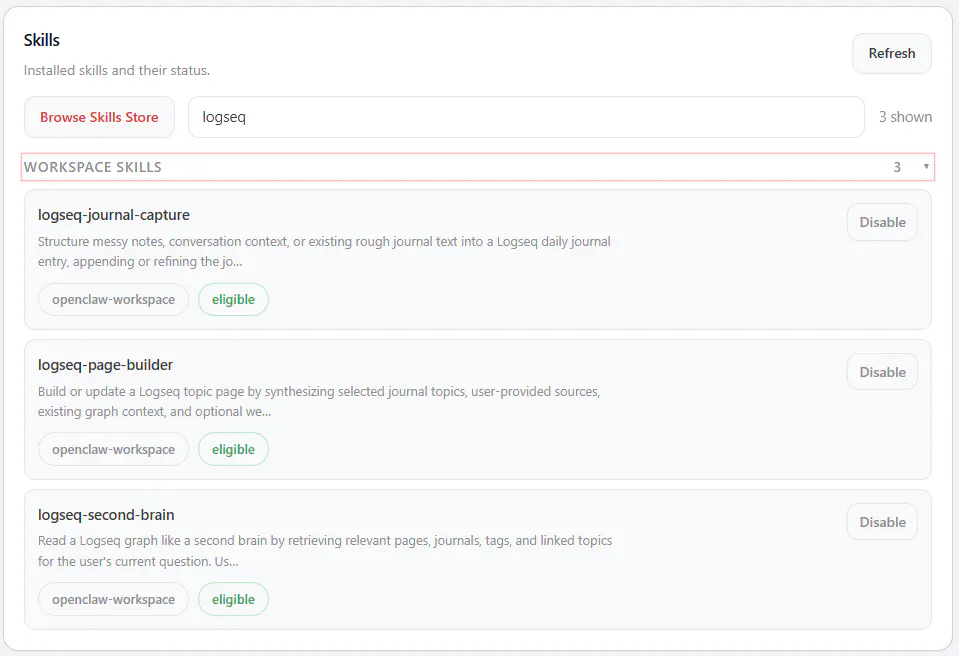Click the Workspace Skills header label
959x656 pixels.
pyautogui.click(x=93, y=167)
